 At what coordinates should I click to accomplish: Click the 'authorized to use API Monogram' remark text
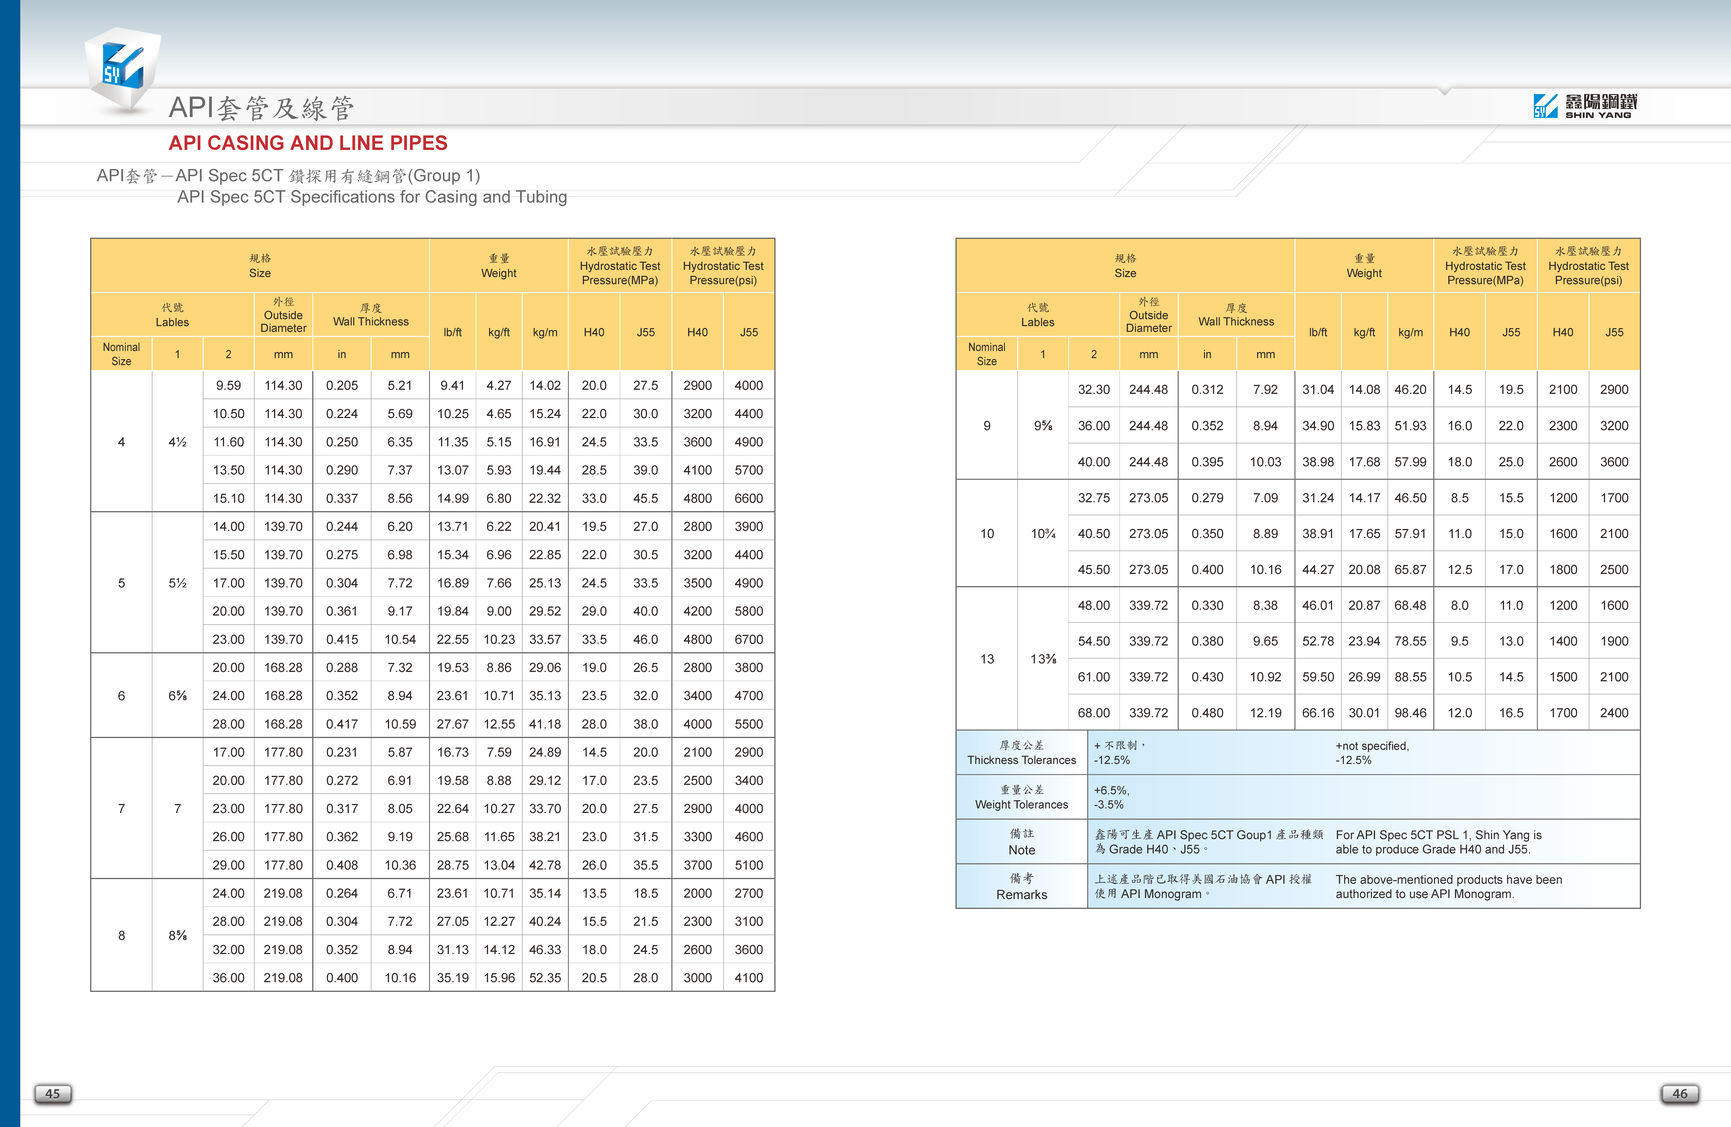[1424, 894]
